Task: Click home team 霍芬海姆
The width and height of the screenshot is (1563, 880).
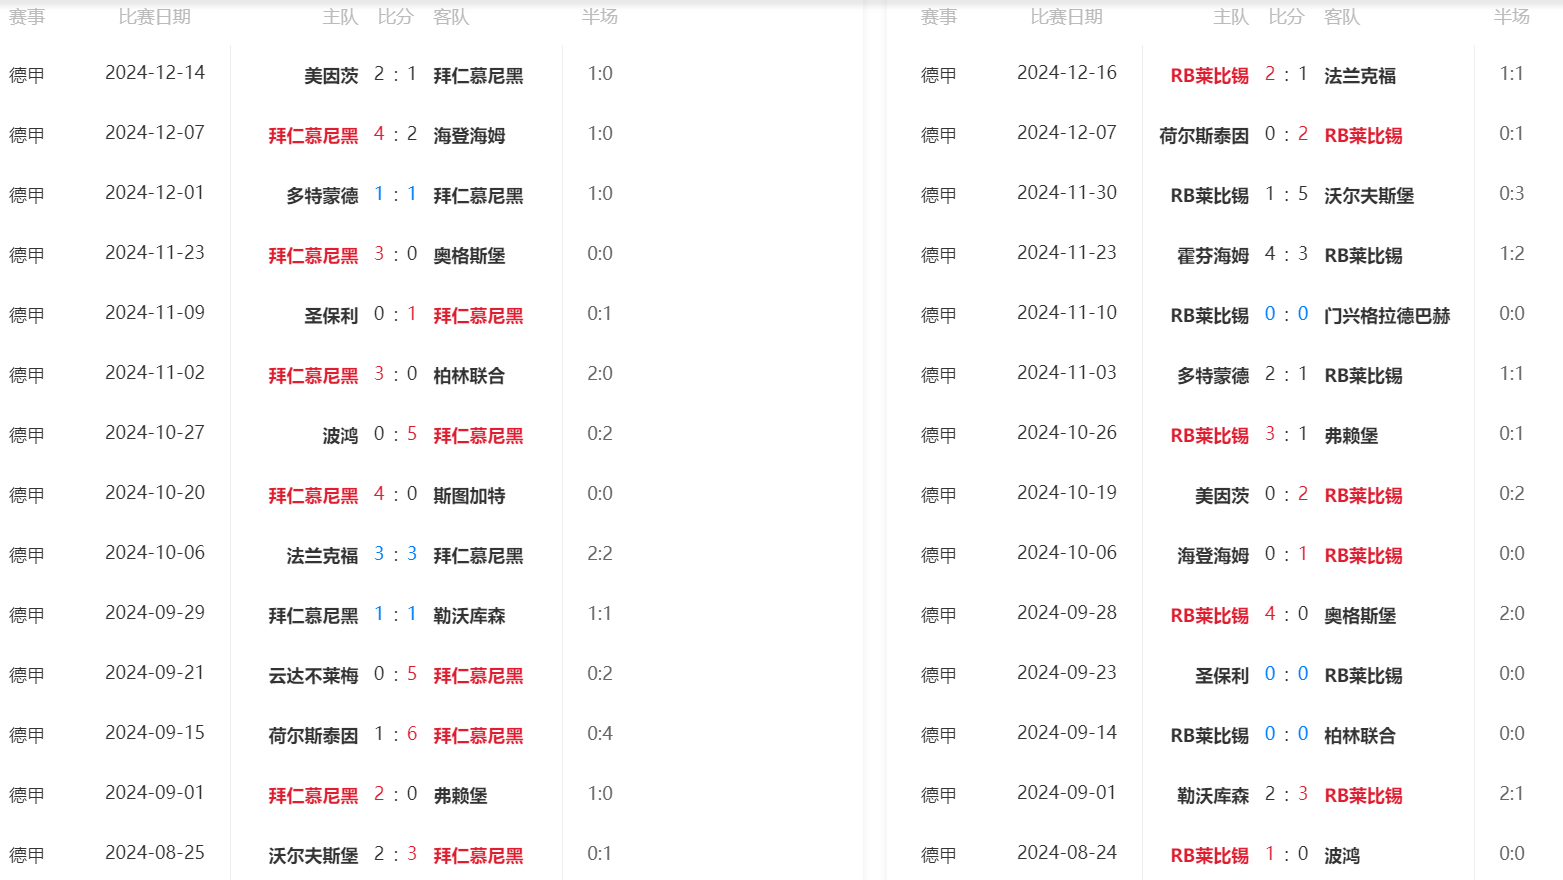Action: (x=1213, y=256)
